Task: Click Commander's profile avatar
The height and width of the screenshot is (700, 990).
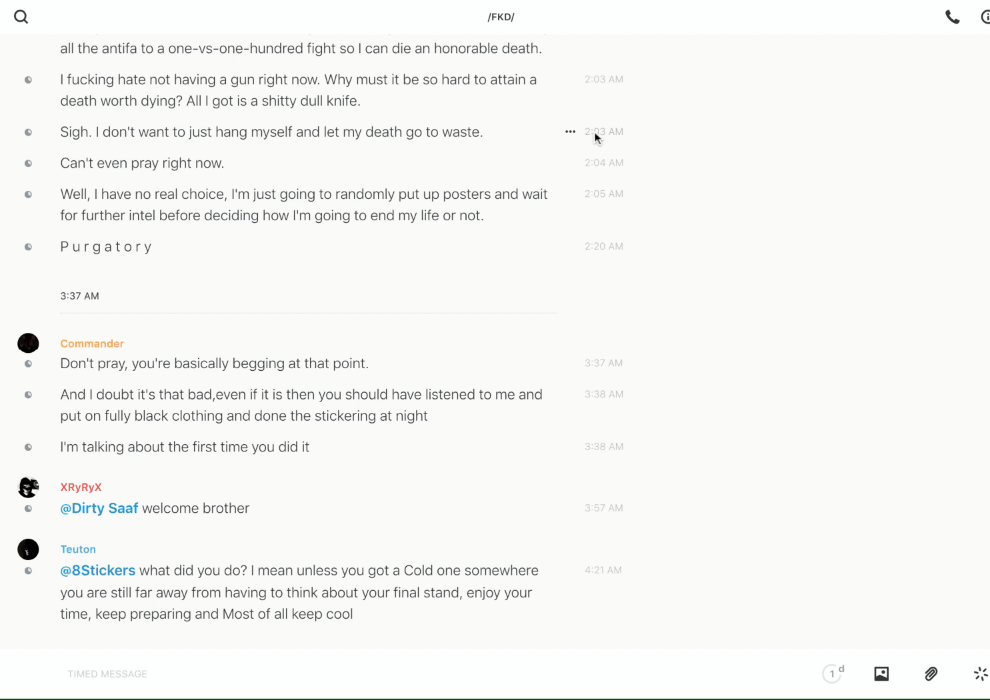Action: point(28,343)
